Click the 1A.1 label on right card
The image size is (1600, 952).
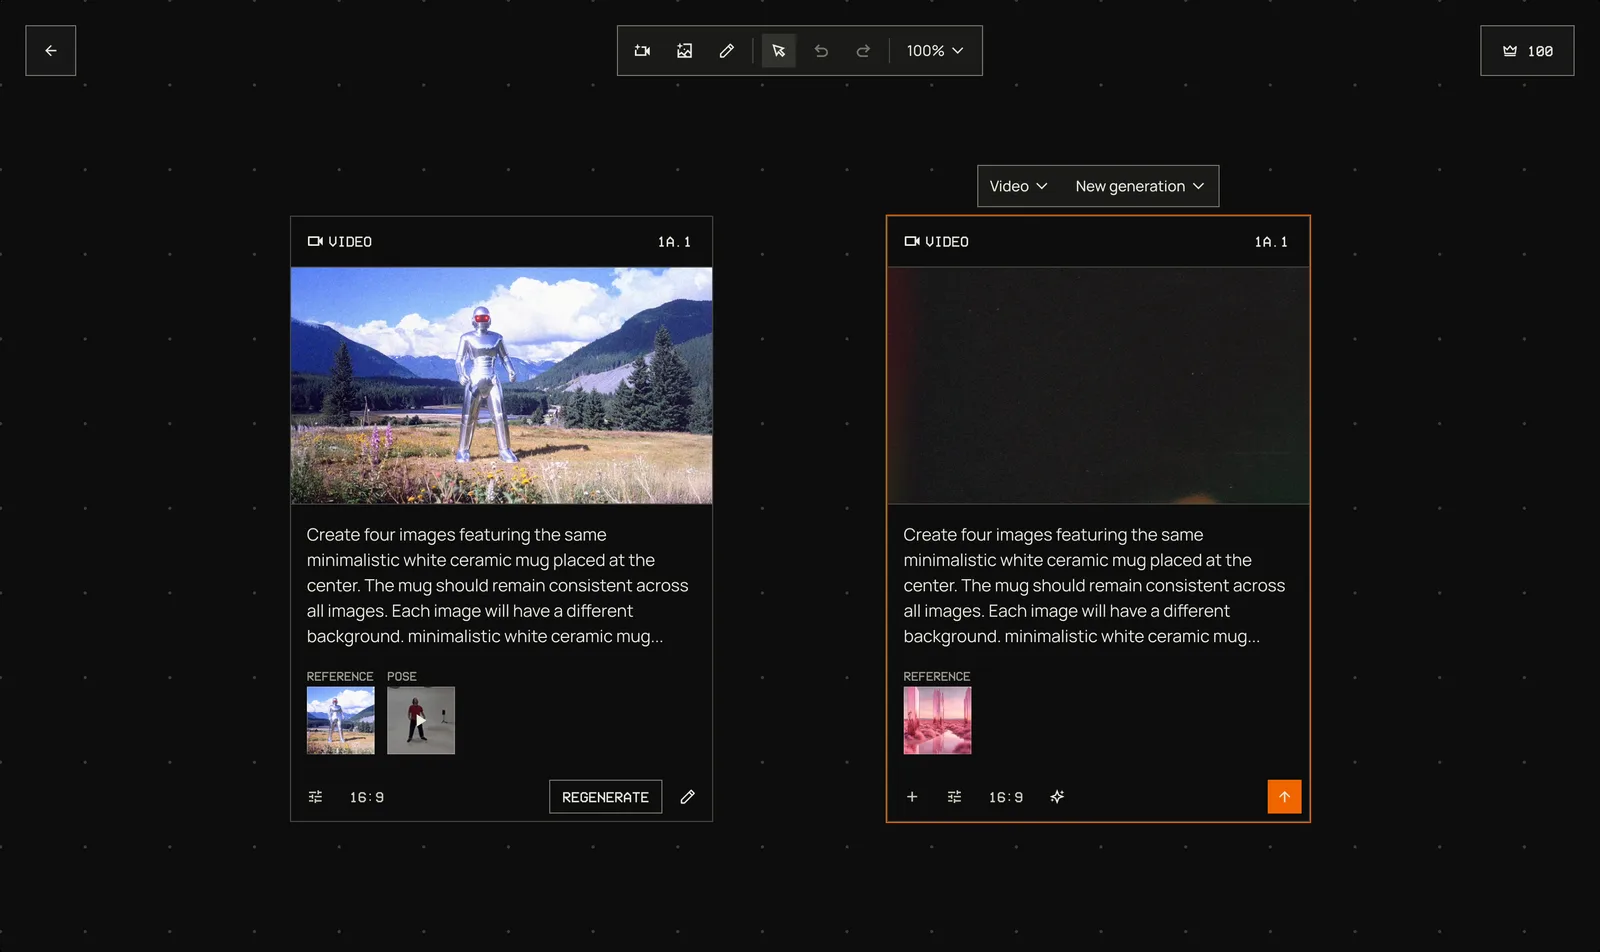coord(1271,242)
